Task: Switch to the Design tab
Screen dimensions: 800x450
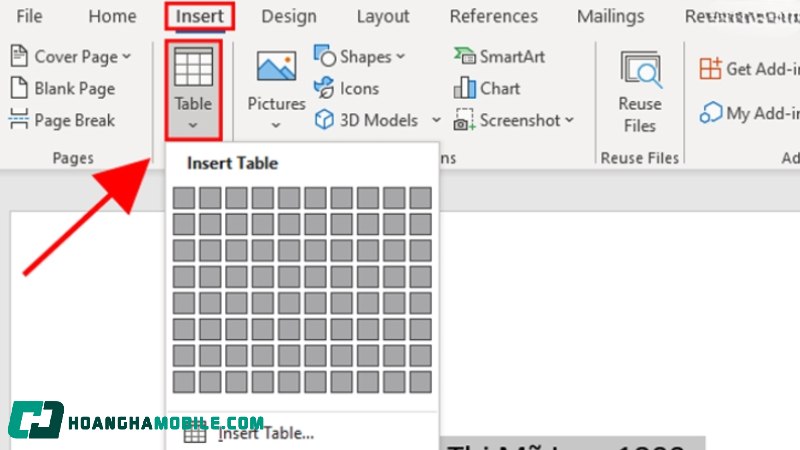Action: [x=287, y=16]
